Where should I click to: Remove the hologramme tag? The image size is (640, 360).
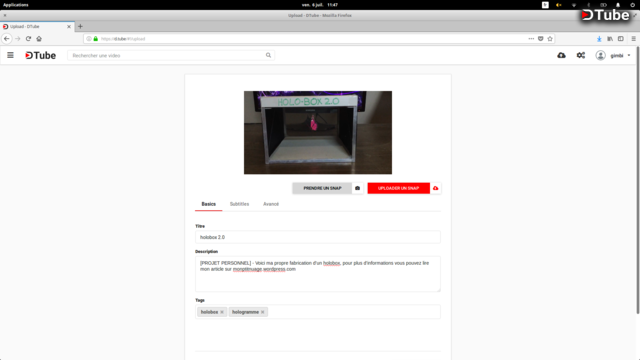[x=262, y=312]
